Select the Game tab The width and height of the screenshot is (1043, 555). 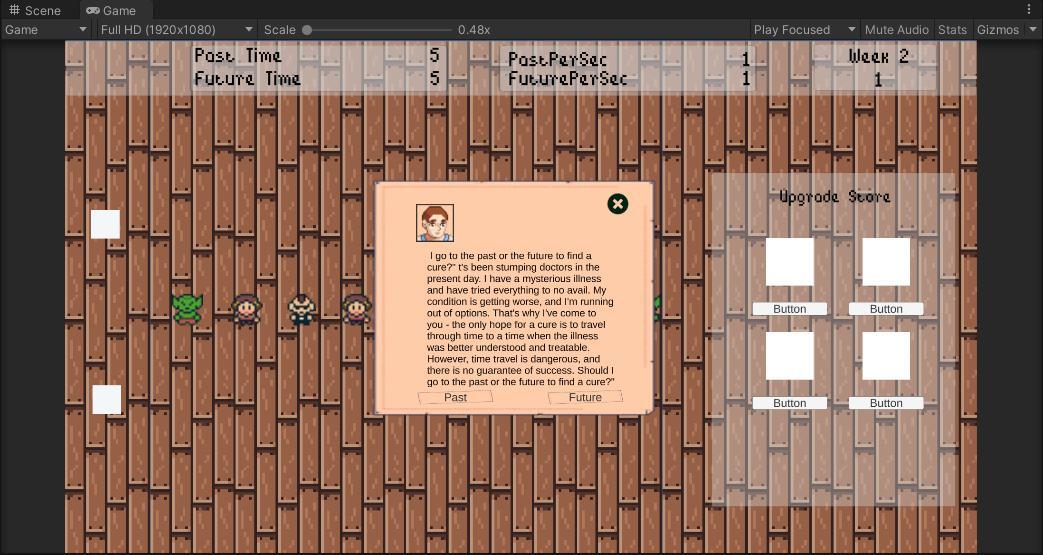(x=111, y=10)
